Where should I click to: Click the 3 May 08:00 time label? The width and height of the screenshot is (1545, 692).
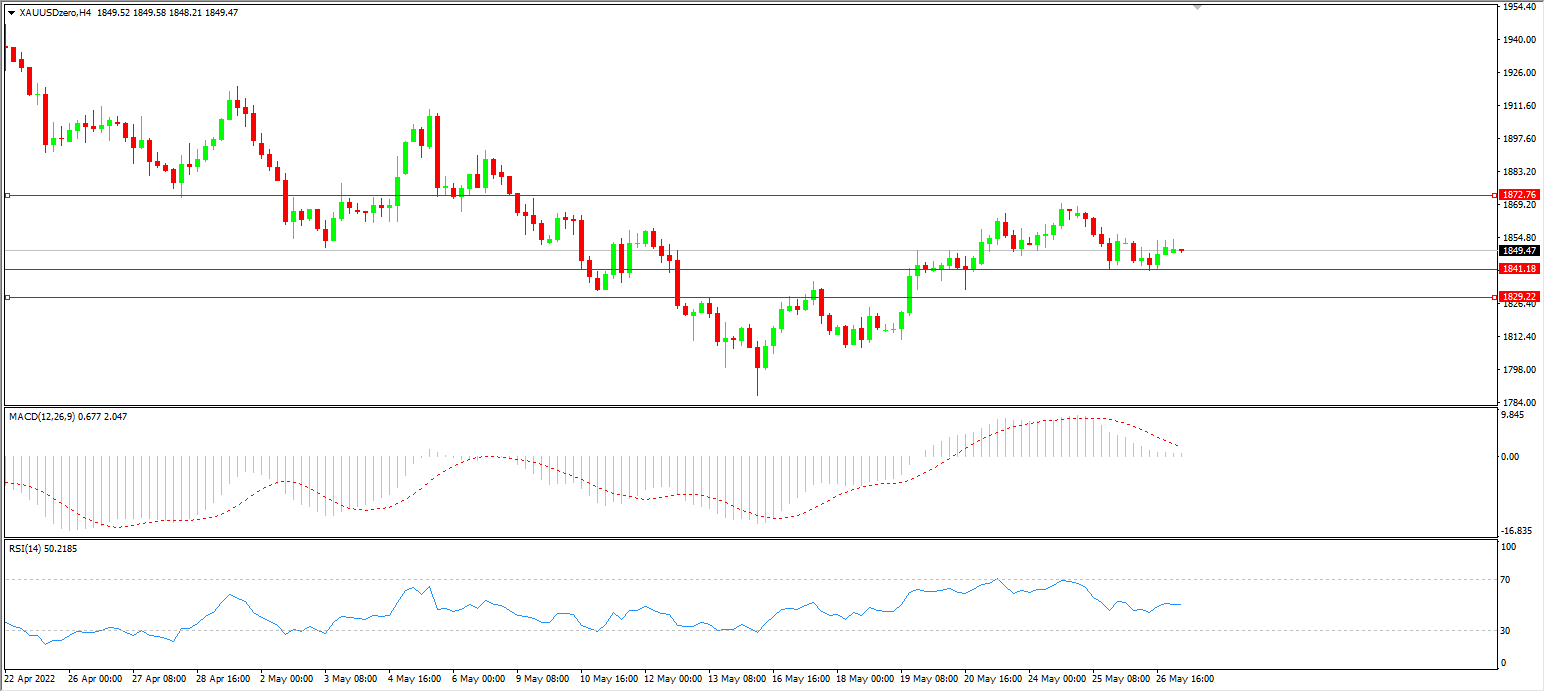click(350, 679)
